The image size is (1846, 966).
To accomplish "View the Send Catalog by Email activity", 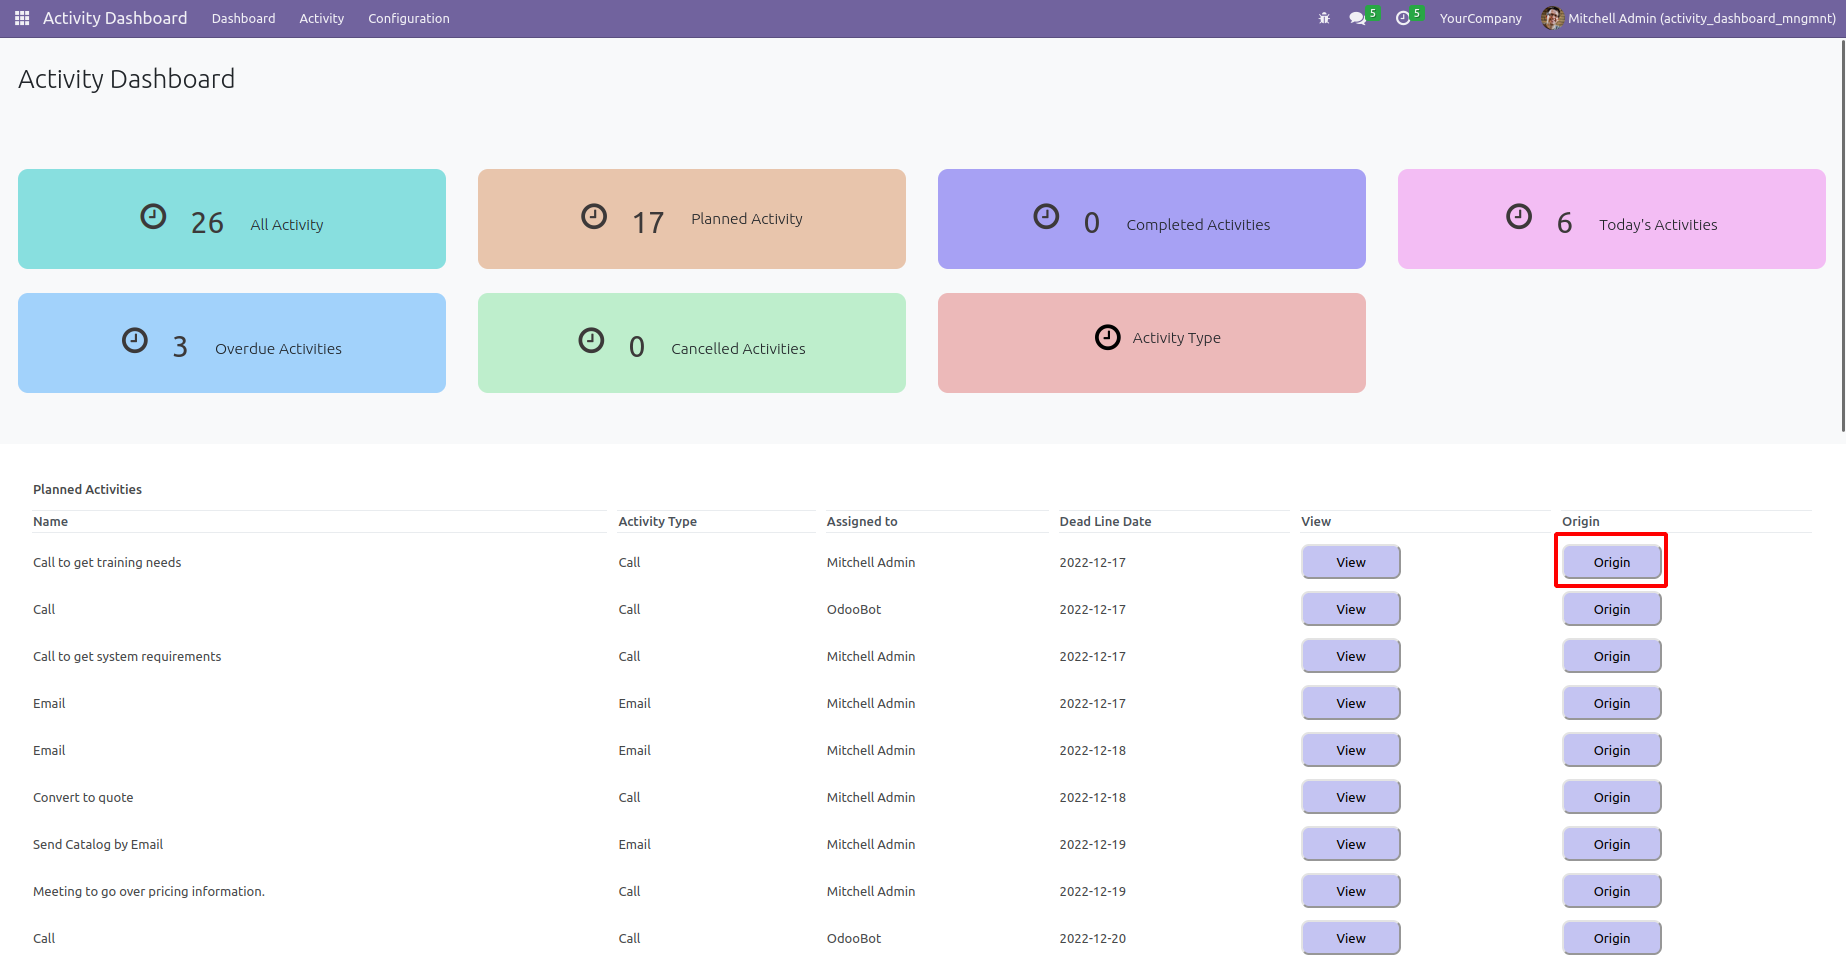I will (1351, 844).
